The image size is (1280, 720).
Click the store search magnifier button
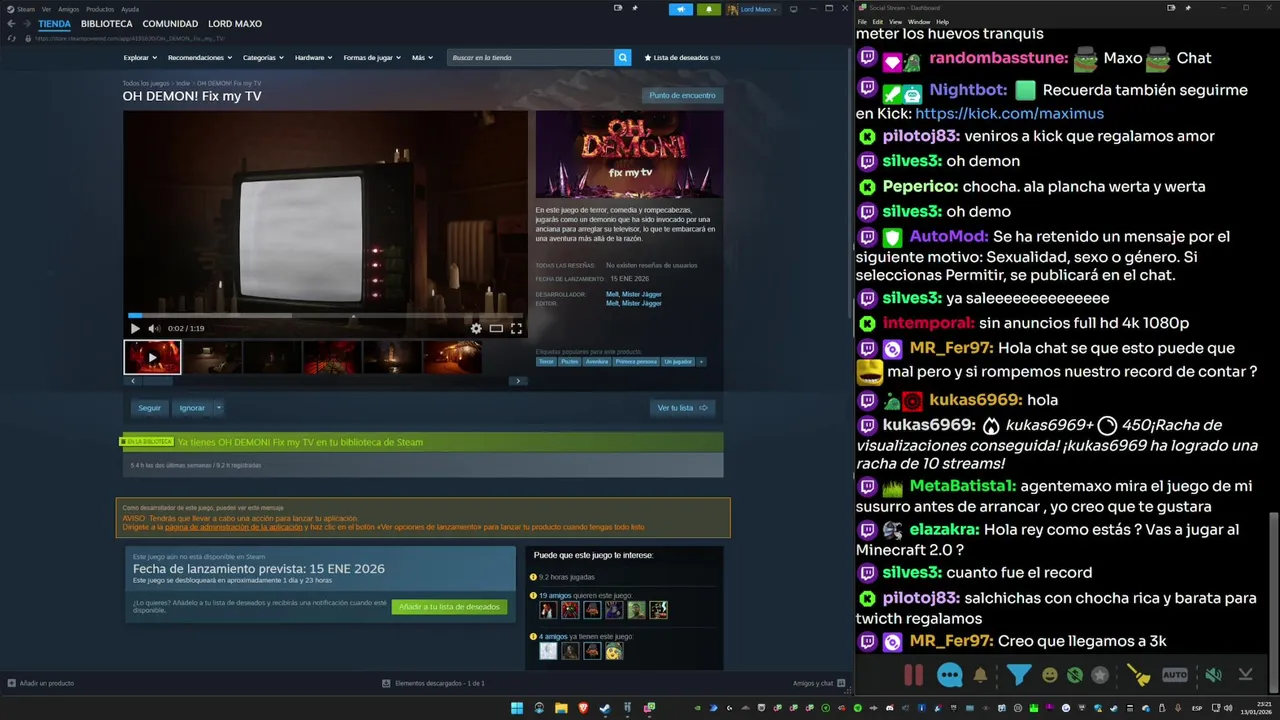[623, 58]
